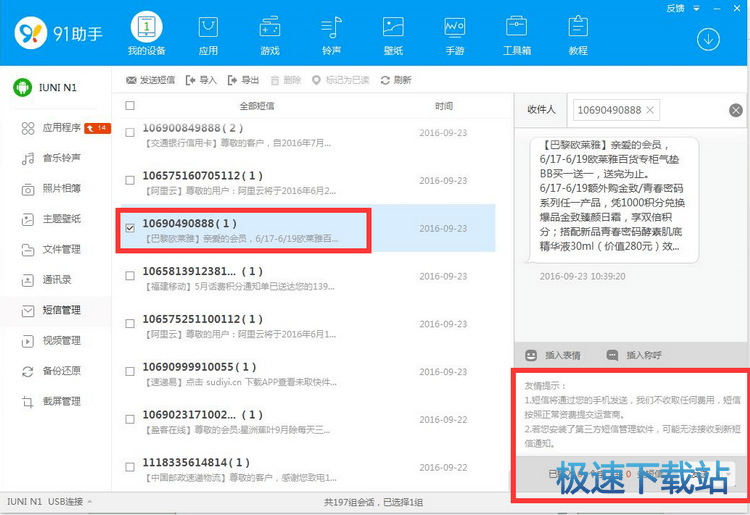Screen dimensions: 750x515
Task: Open the 应用 apps section
Action: [208, 35]
